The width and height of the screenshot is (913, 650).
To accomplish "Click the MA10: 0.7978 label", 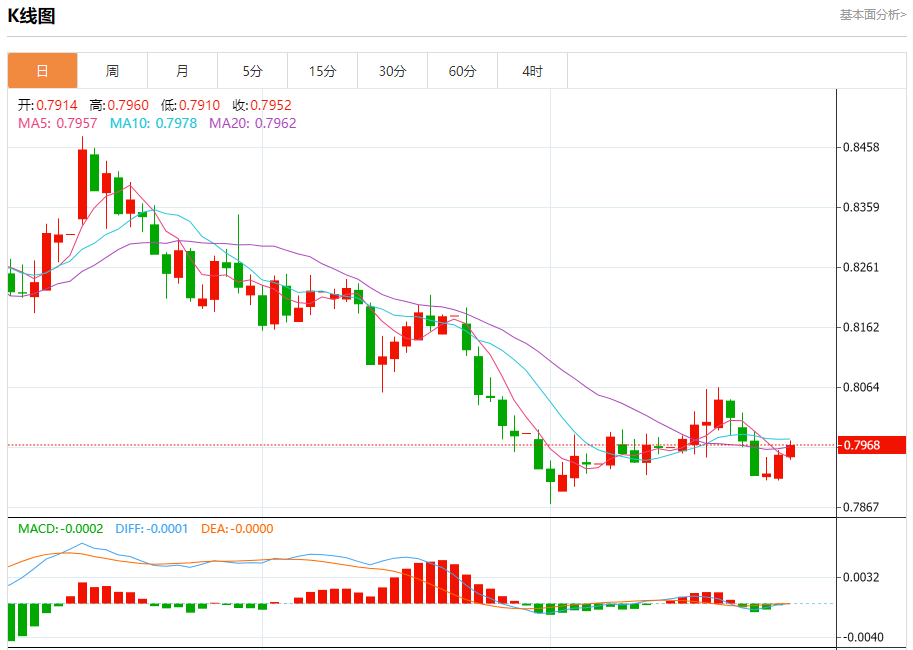I will click(x=154, y=123).
